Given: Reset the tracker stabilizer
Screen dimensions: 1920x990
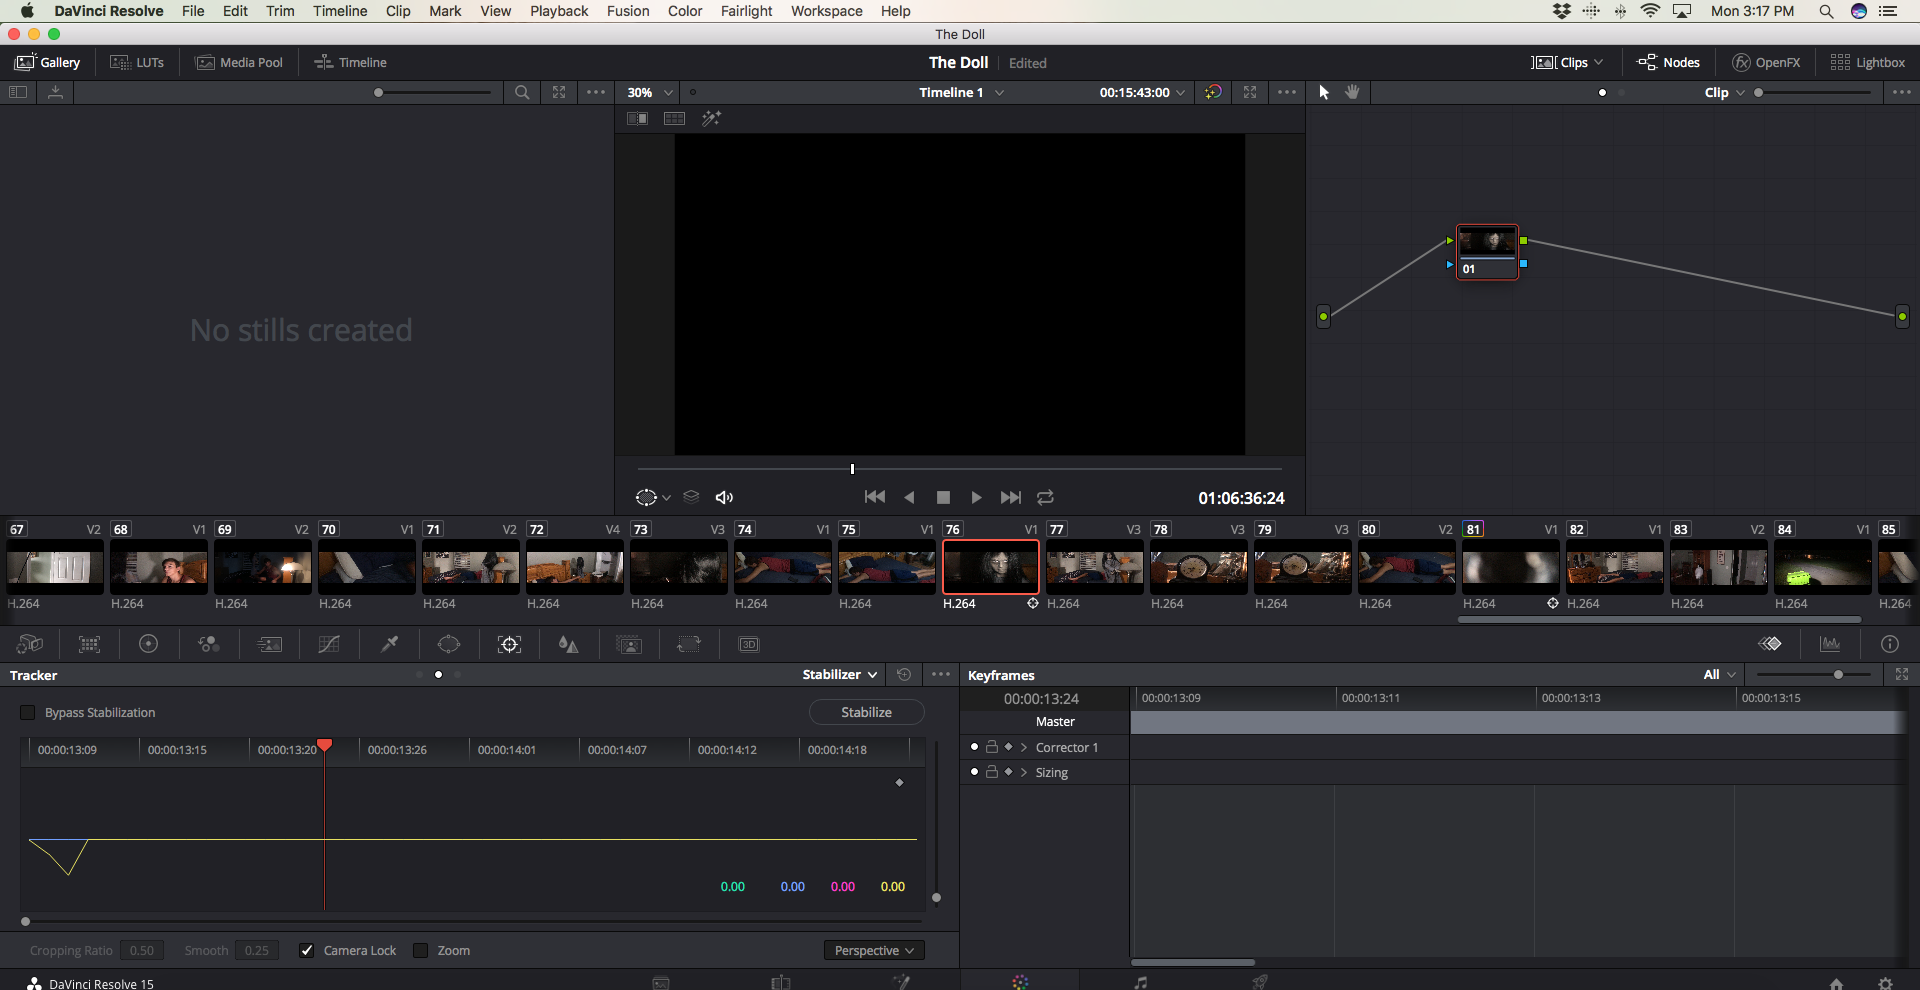Looking at the screenshot, I should click(904, 675).
